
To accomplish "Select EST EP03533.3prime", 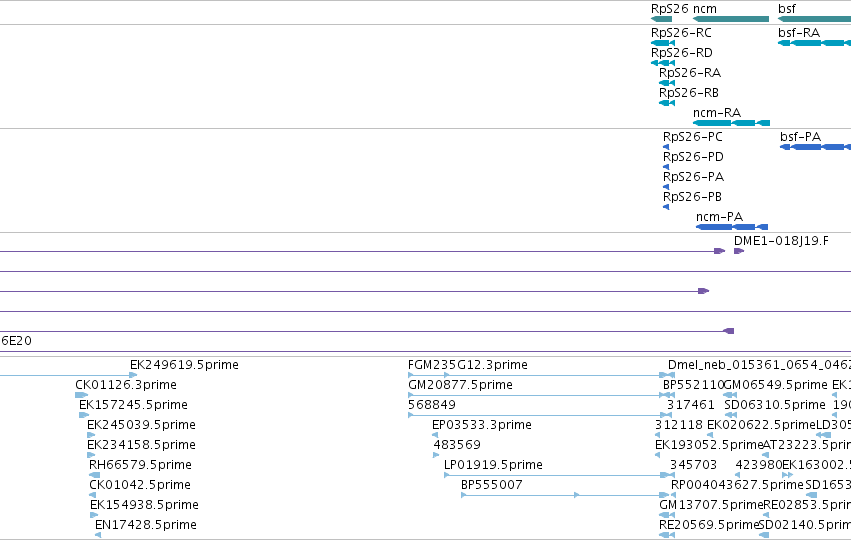I will pos(481,425).
